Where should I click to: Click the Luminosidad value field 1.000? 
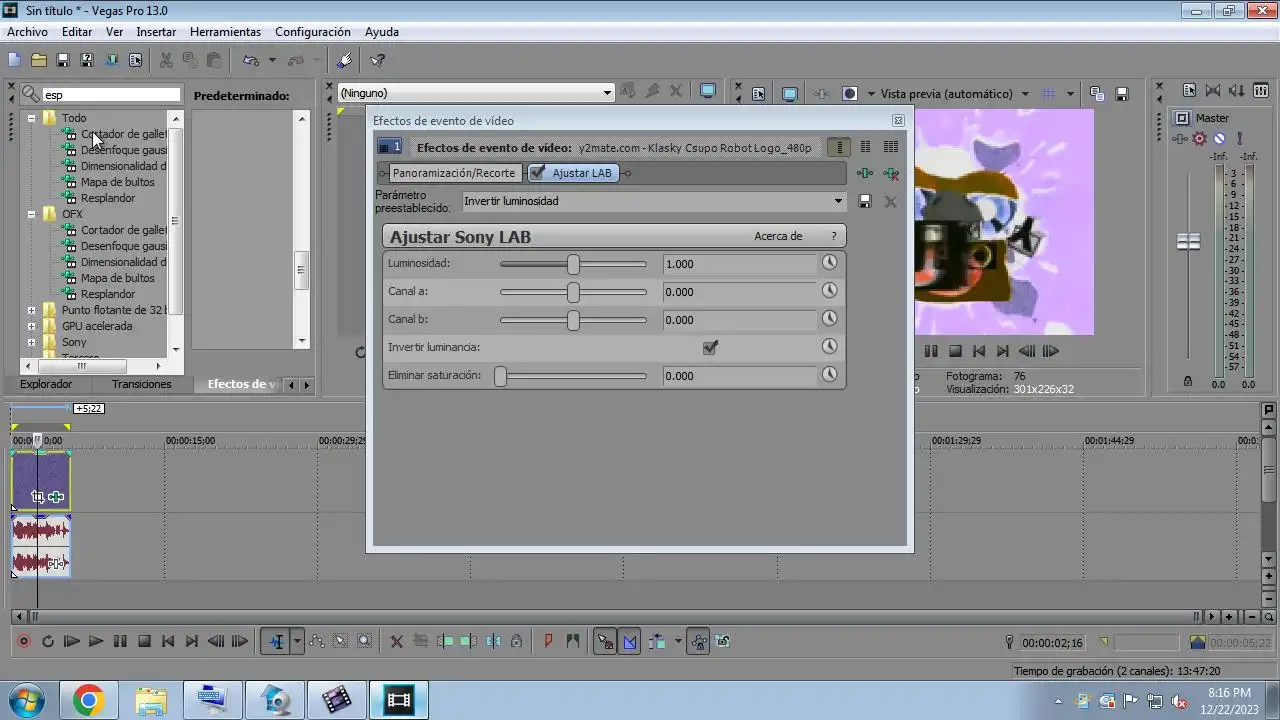coord(740,264)
